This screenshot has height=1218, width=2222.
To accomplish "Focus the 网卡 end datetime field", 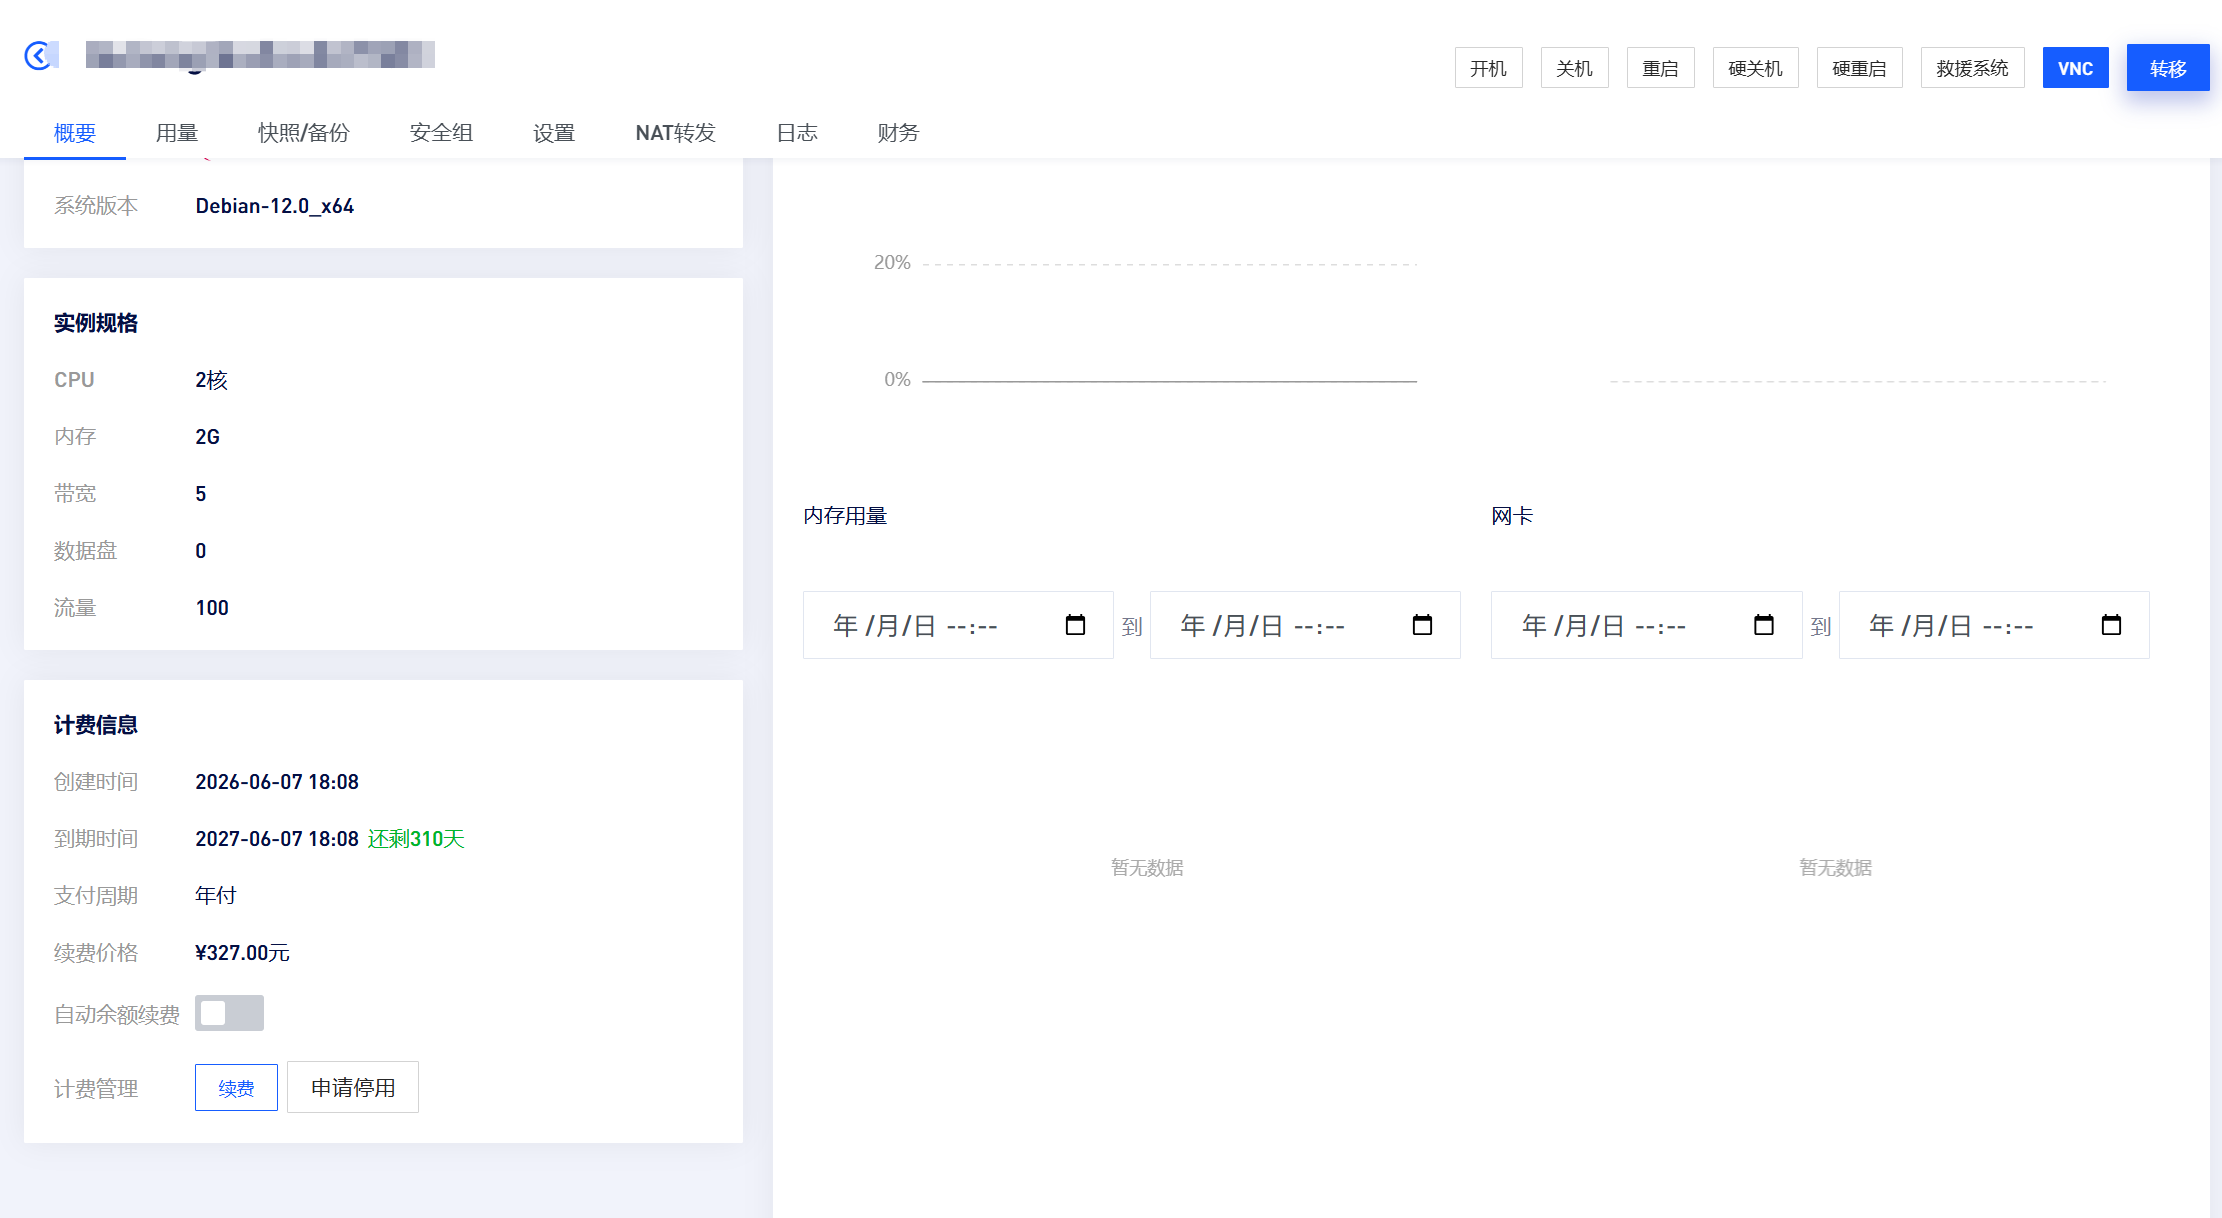I will pos(1994,625).
